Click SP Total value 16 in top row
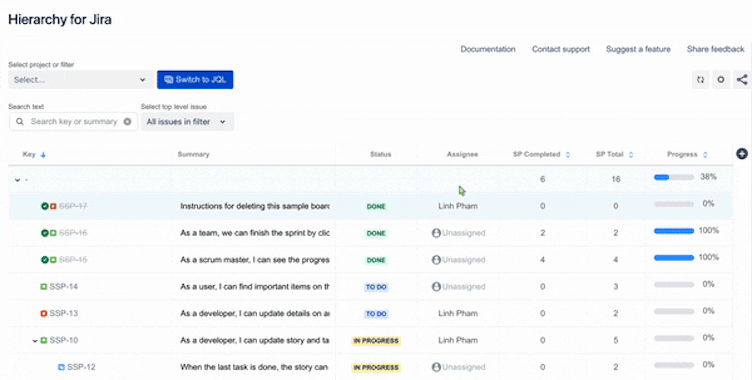Image resolution: width=752 pixels, height=380 pixels. tap(616, 179)
